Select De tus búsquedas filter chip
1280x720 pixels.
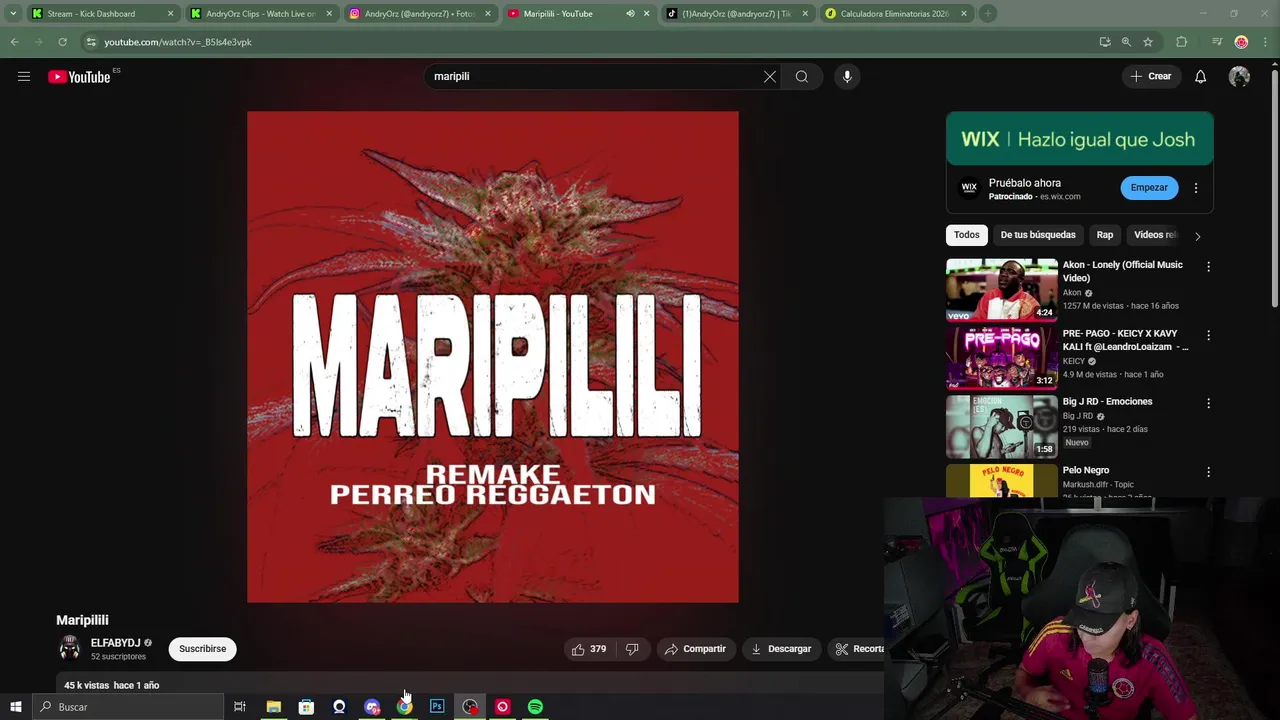pyautogui.click(x=1038, y=235)
